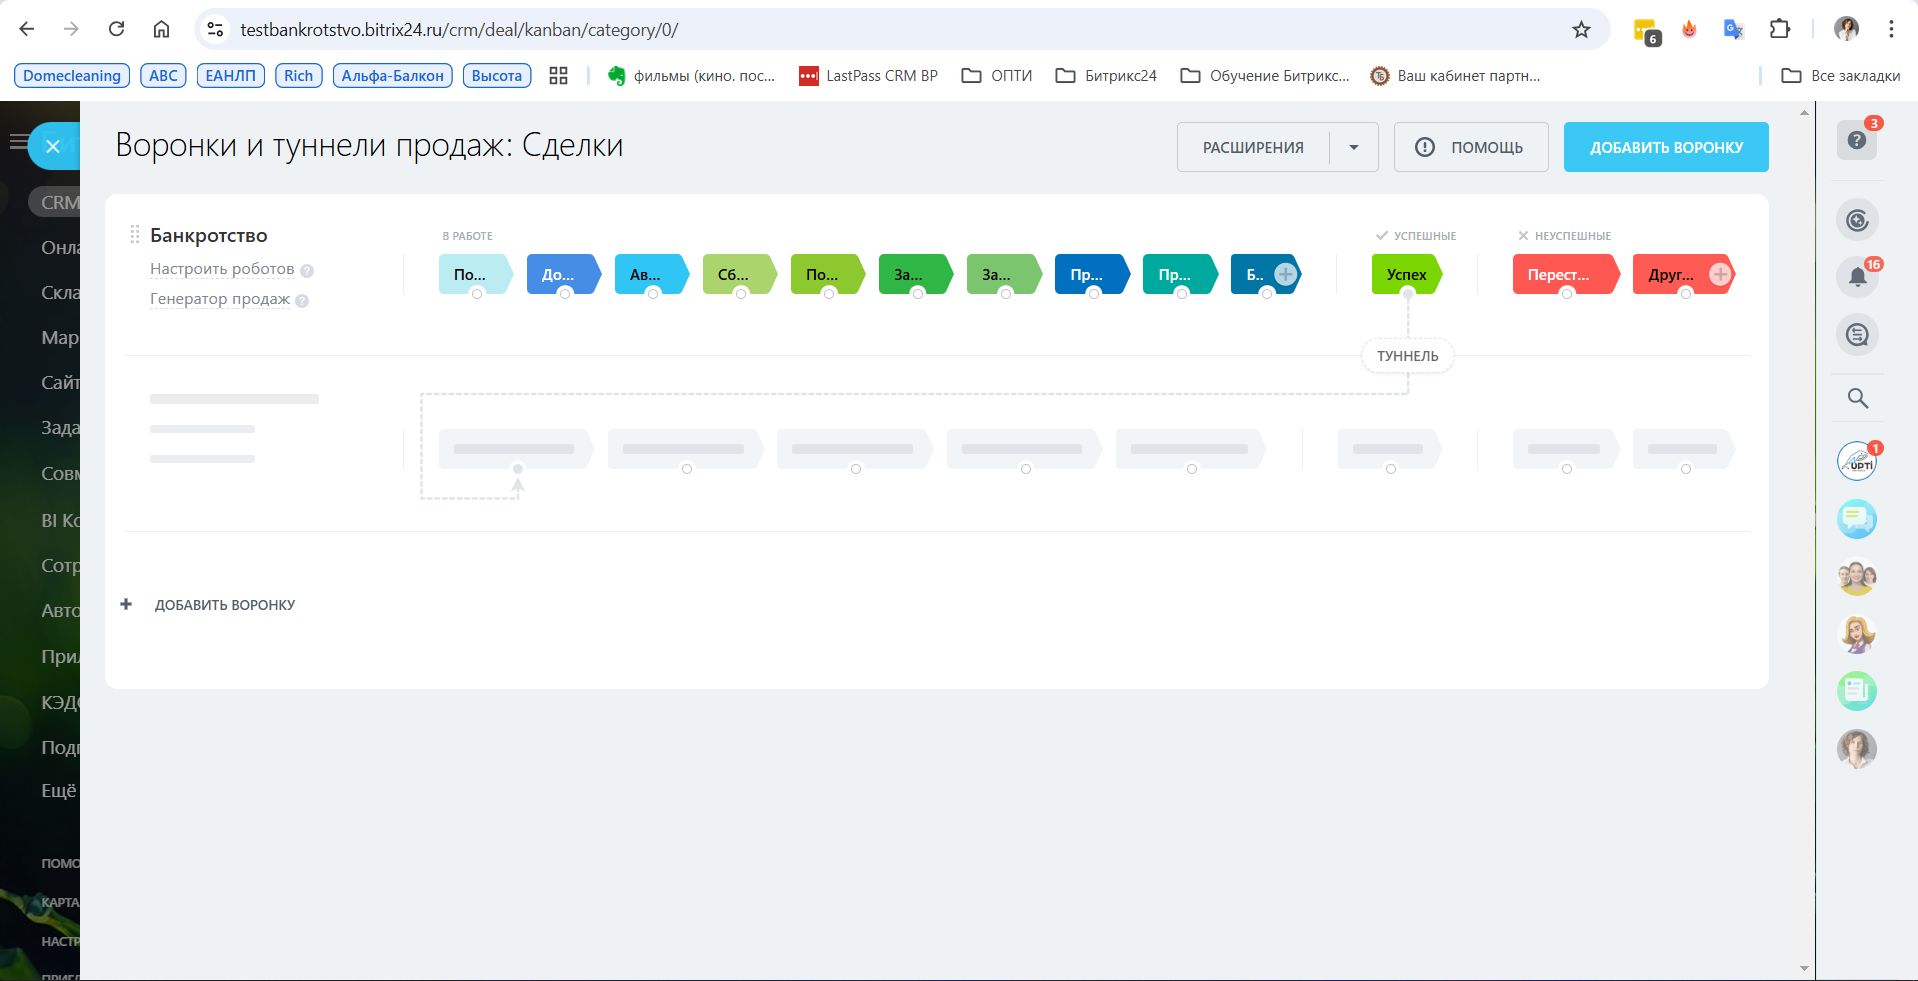This screenshot has height=981, width=1918.
Task: Select the light cyan По... stage
Action: tap(476, 274)
